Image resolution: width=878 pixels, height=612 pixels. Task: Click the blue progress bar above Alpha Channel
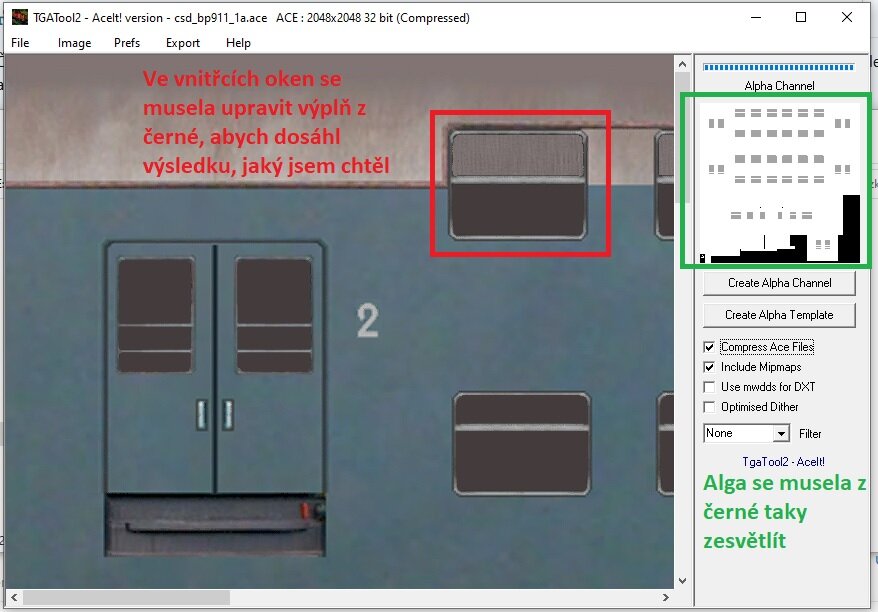pos(779,67)
